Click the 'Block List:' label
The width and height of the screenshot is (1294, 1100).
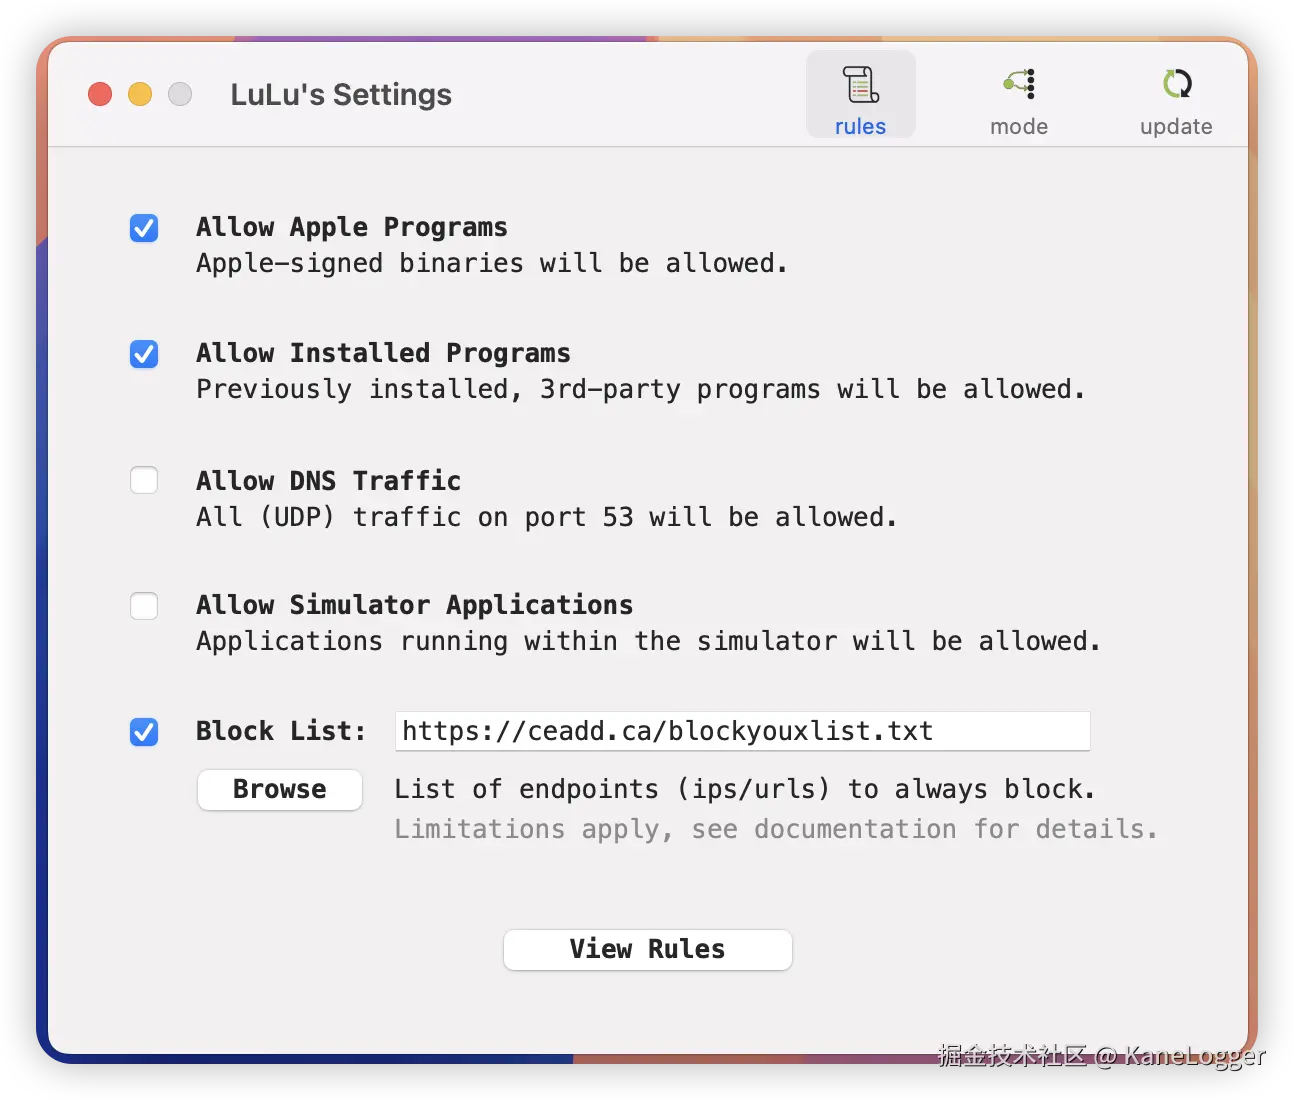(x=281, y=731)
